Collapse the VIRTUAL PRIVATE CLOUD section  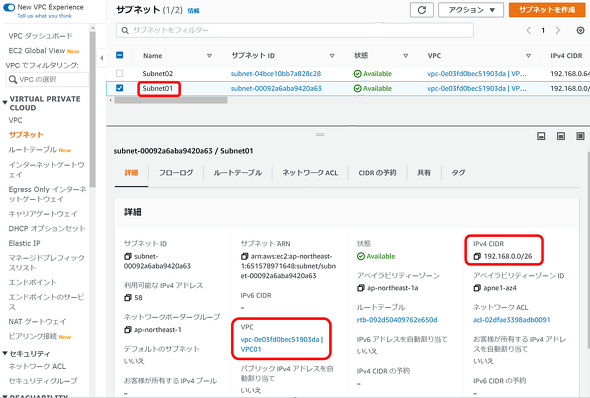(x=5, y=102)
